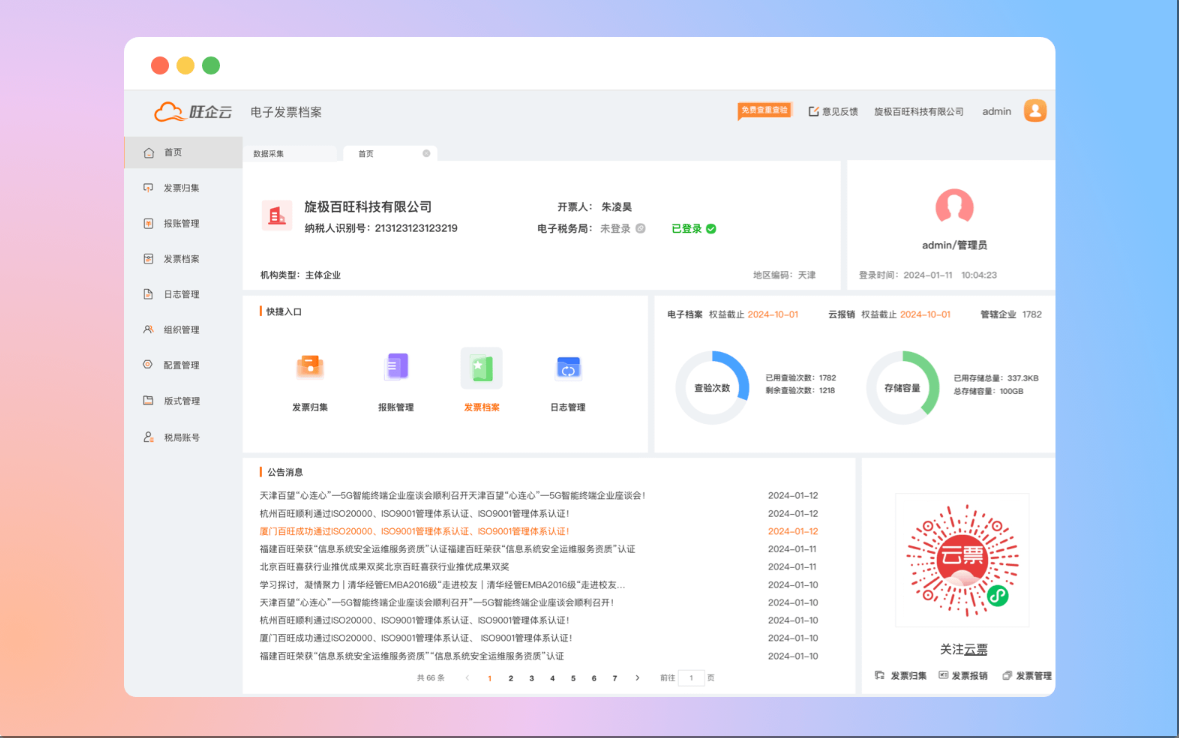
Task: Click the 发票档案 quick entry icon
Action: (481, 368)
